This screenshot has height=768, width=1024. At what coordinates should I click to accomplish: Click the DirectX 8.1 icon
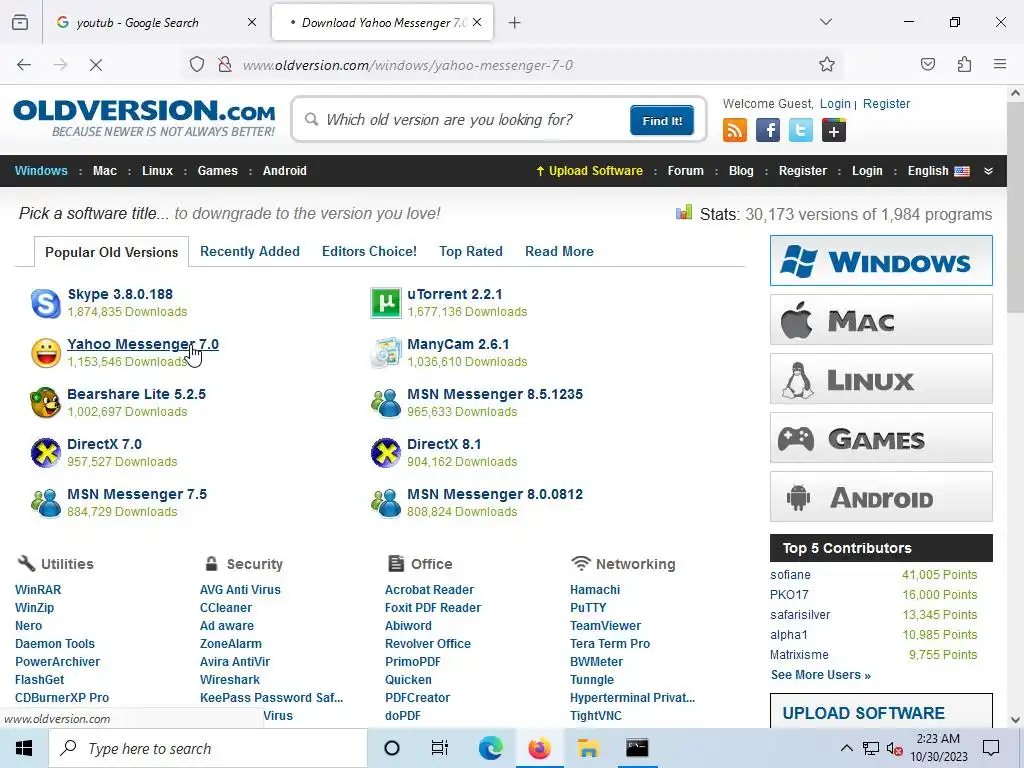[x=386, y=453]
